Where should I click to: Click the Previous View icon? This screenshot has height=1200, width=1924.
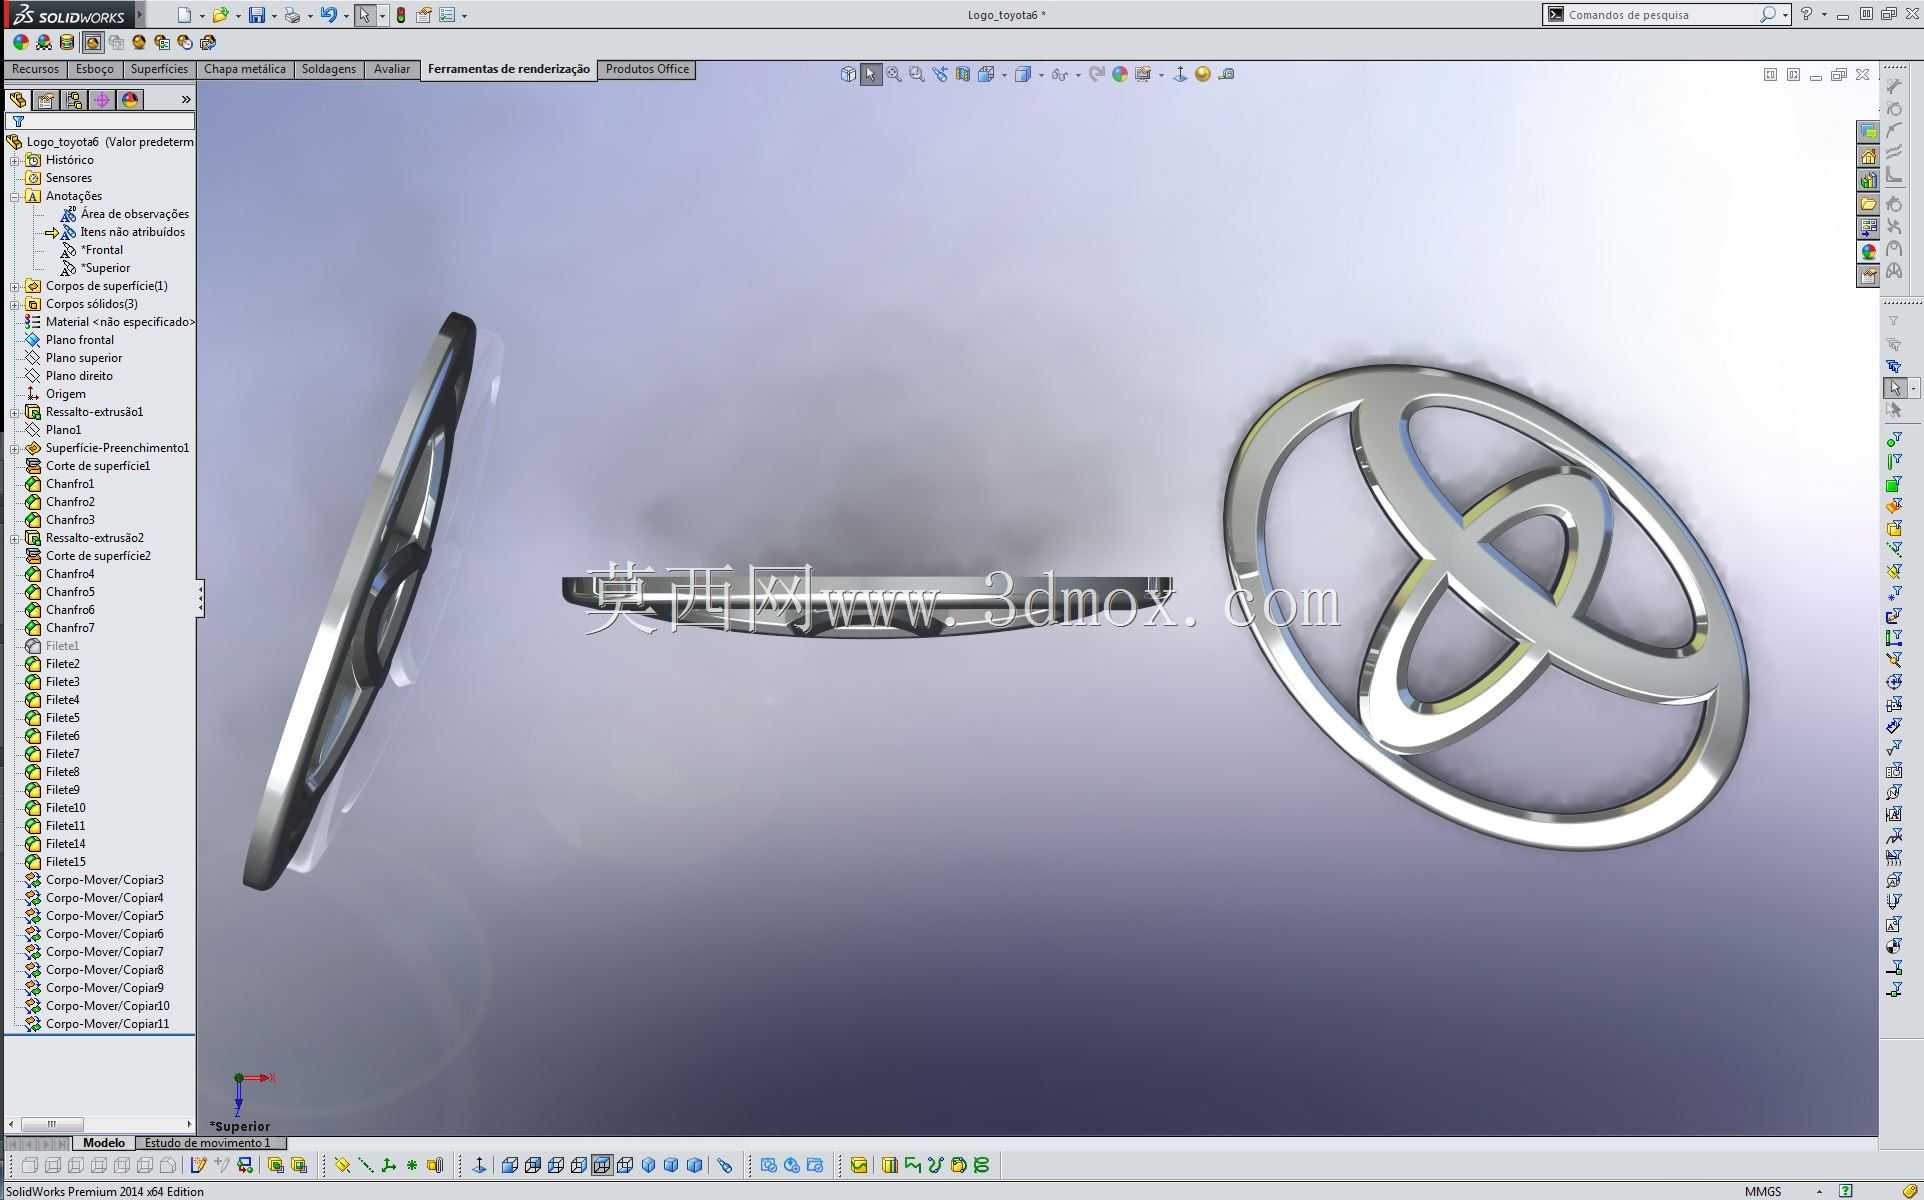(x=940, y=74)
